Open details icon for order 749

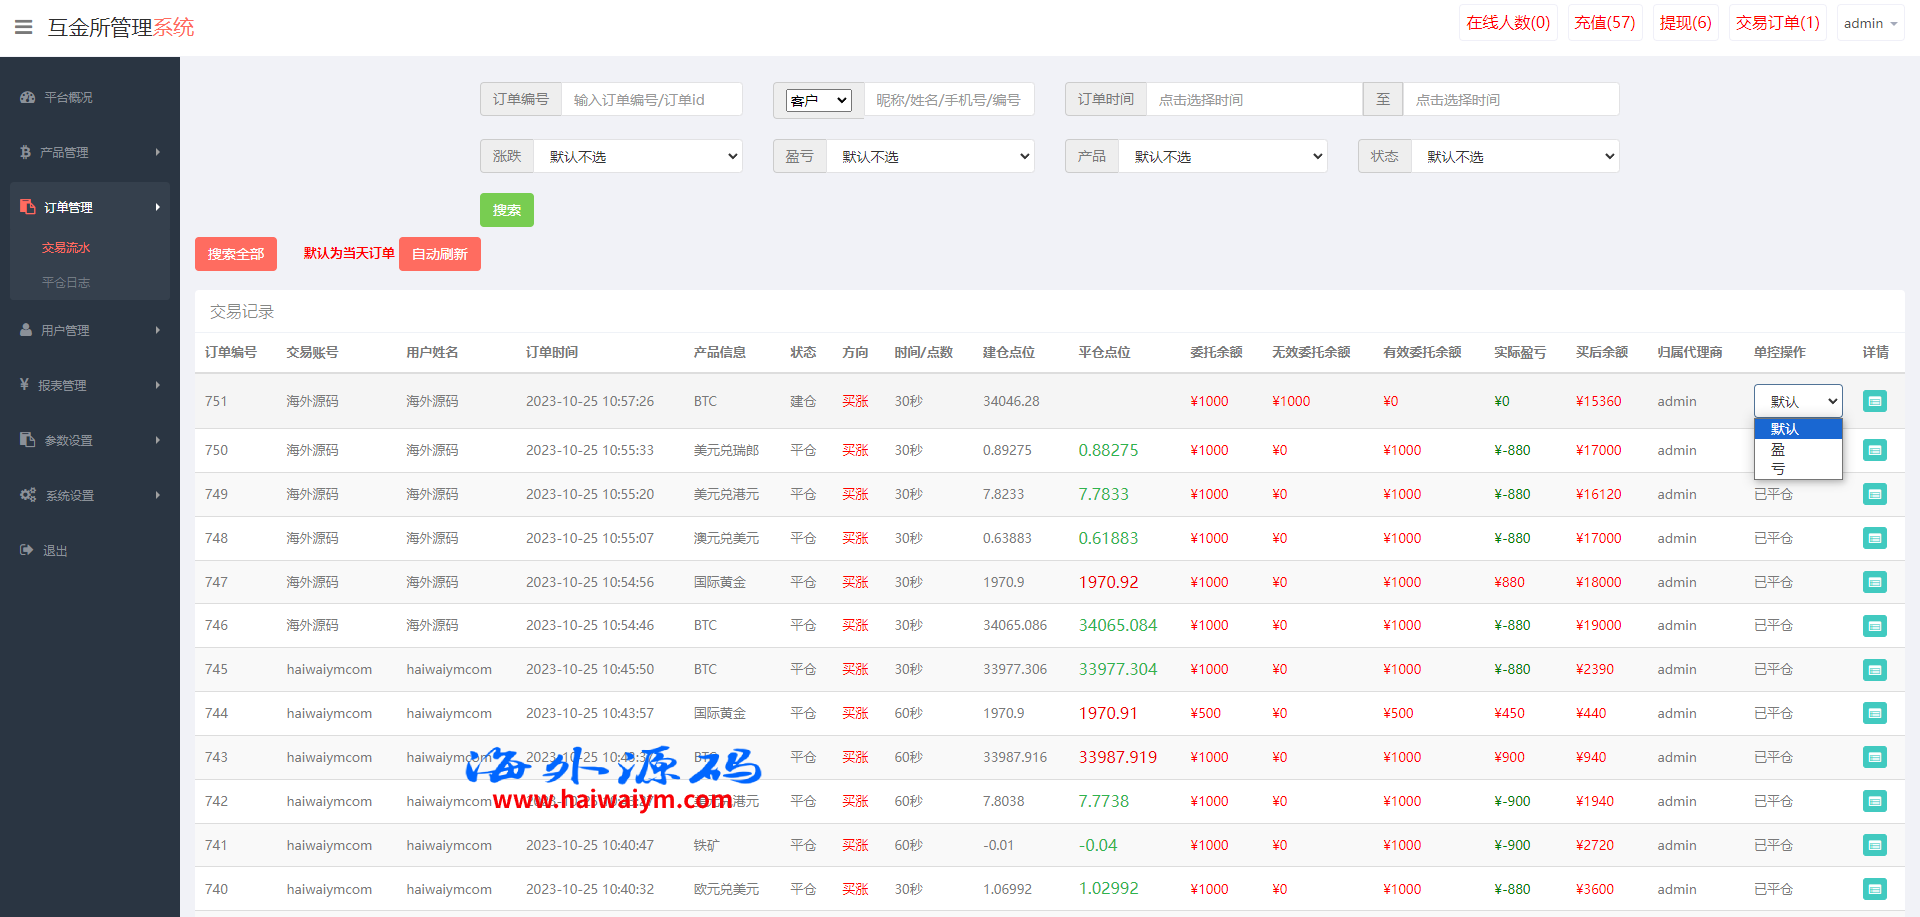(1874, 494)
